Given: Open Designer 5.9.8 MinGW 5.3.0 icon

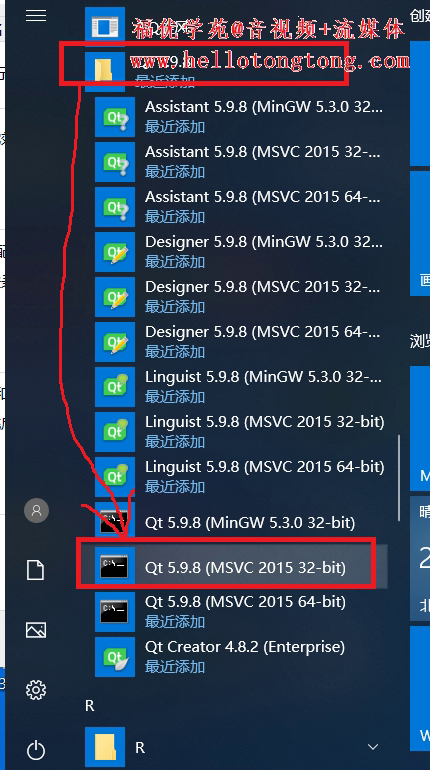Looking at the screenshot, I should click(x=114, y=252).
